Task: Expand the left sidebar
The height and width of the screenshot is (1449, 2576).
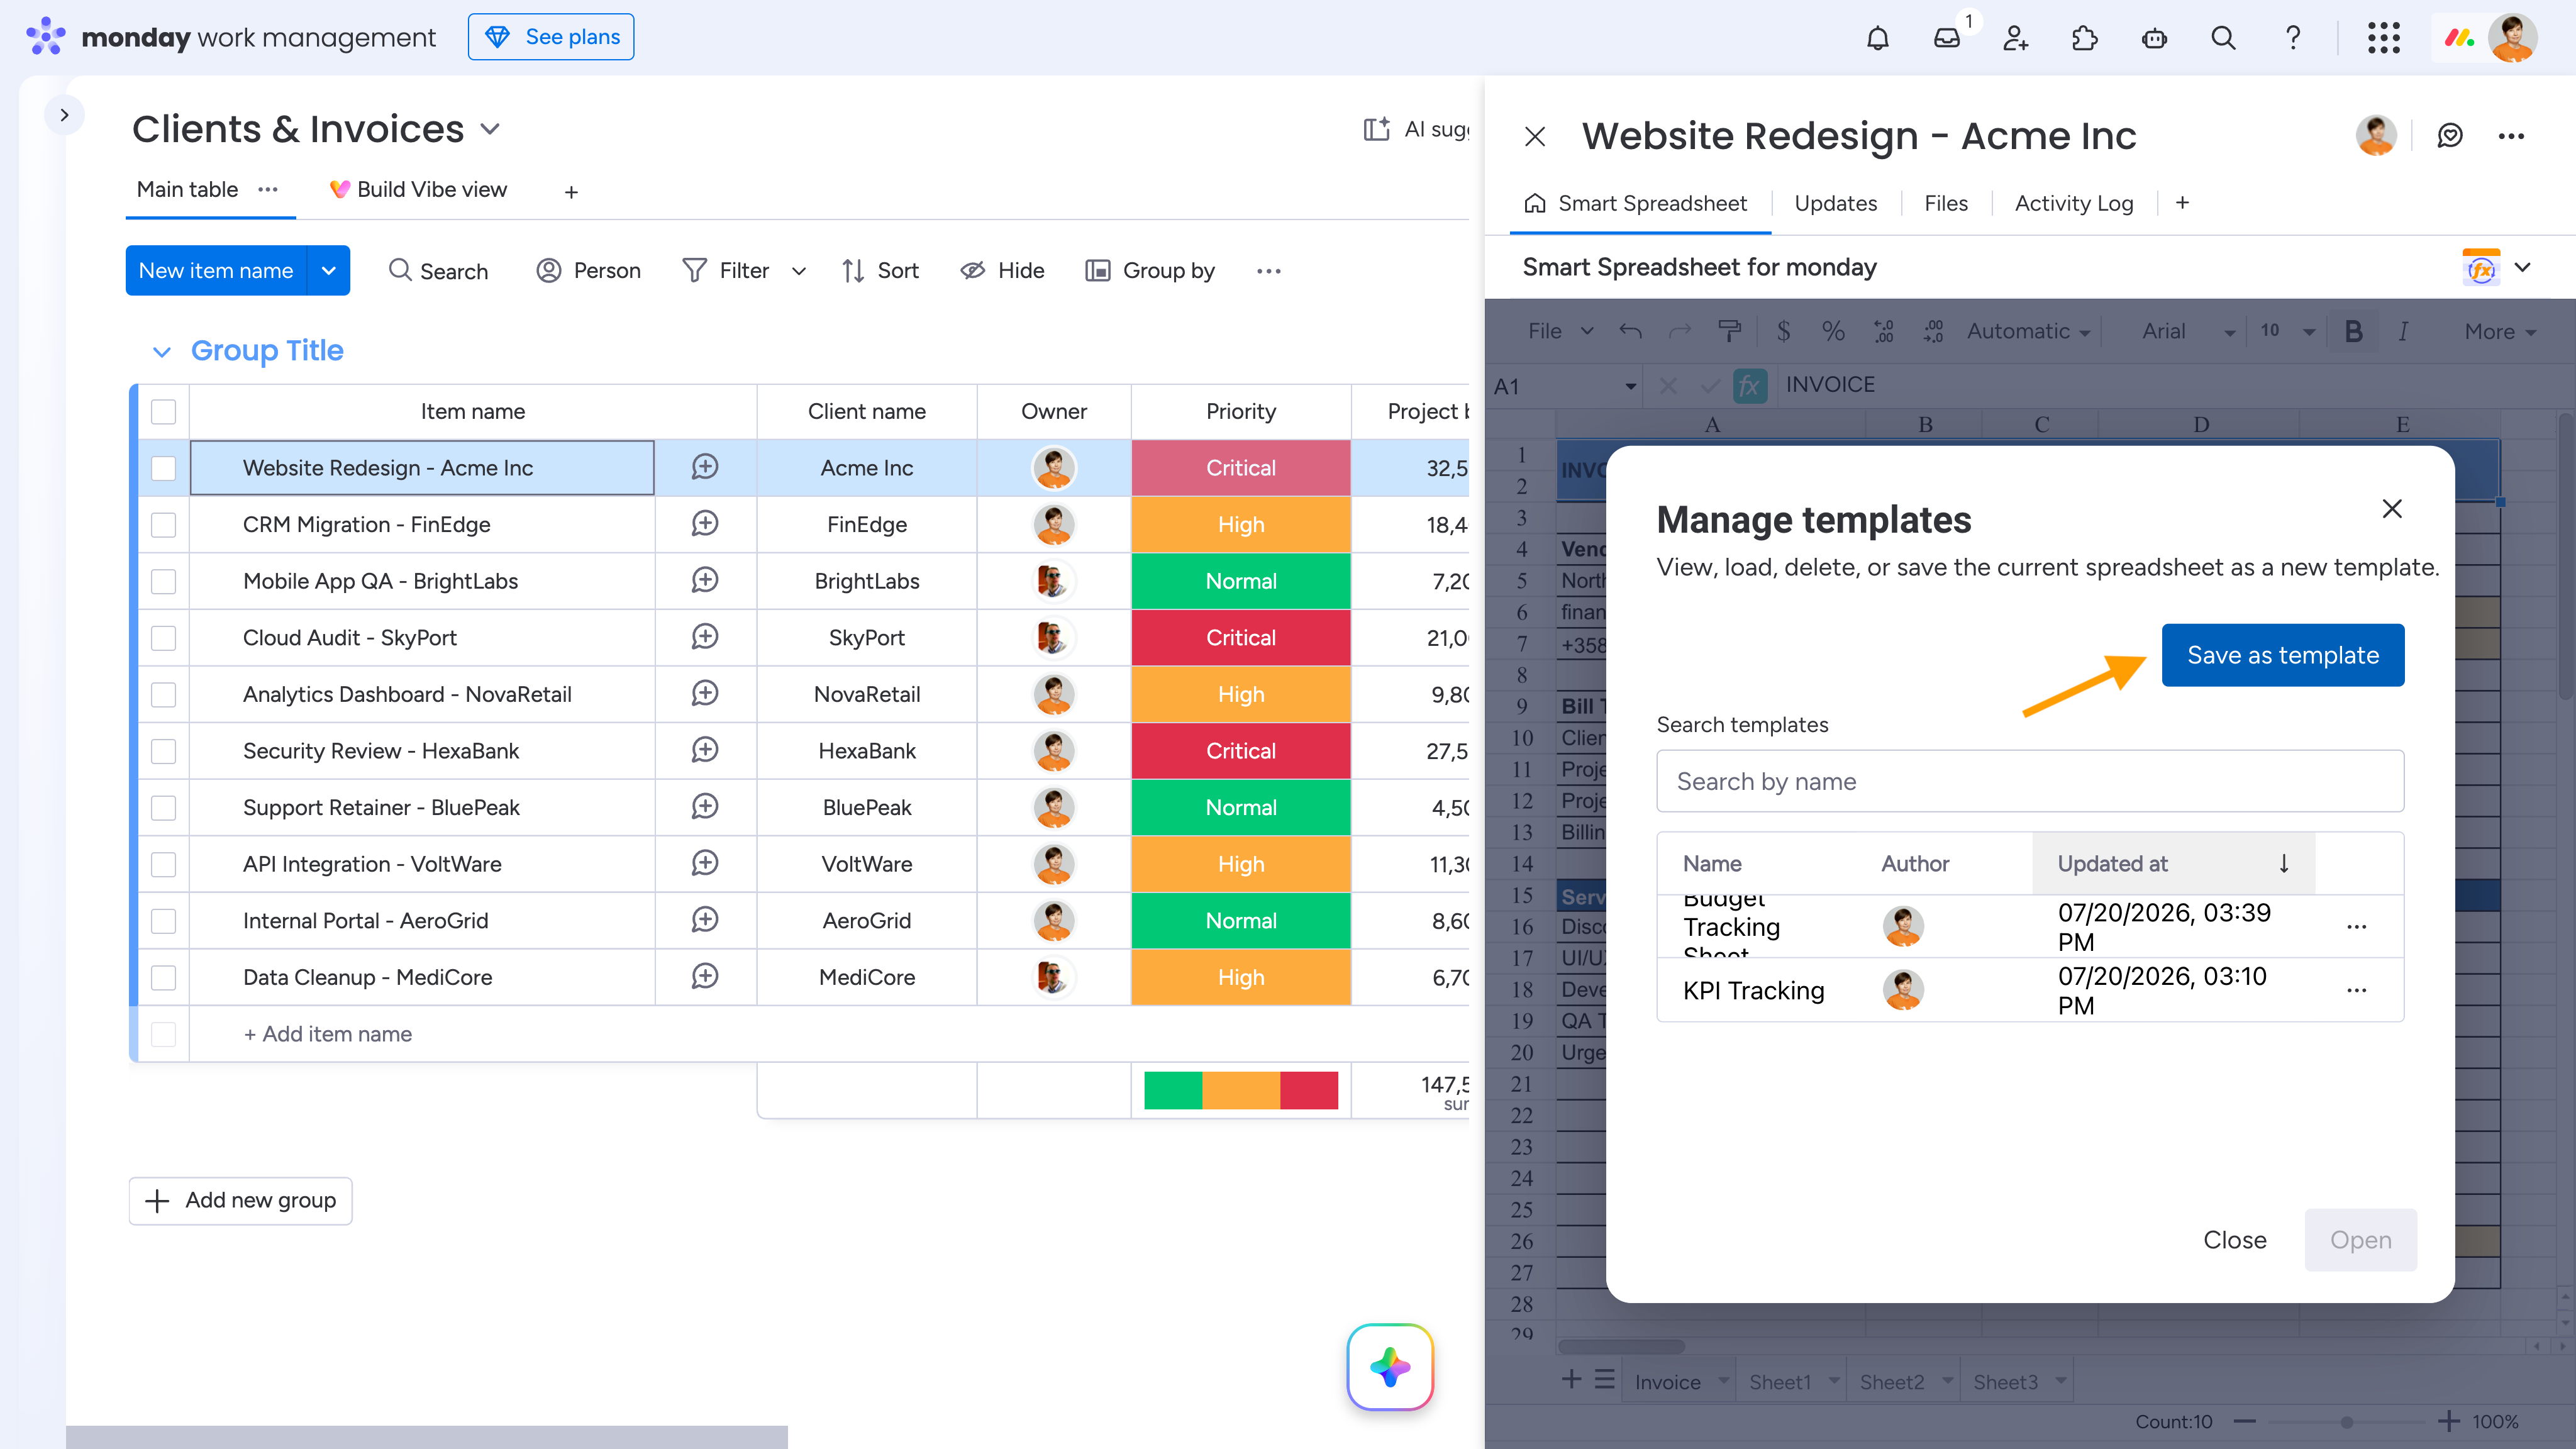Action: (64, 115)
